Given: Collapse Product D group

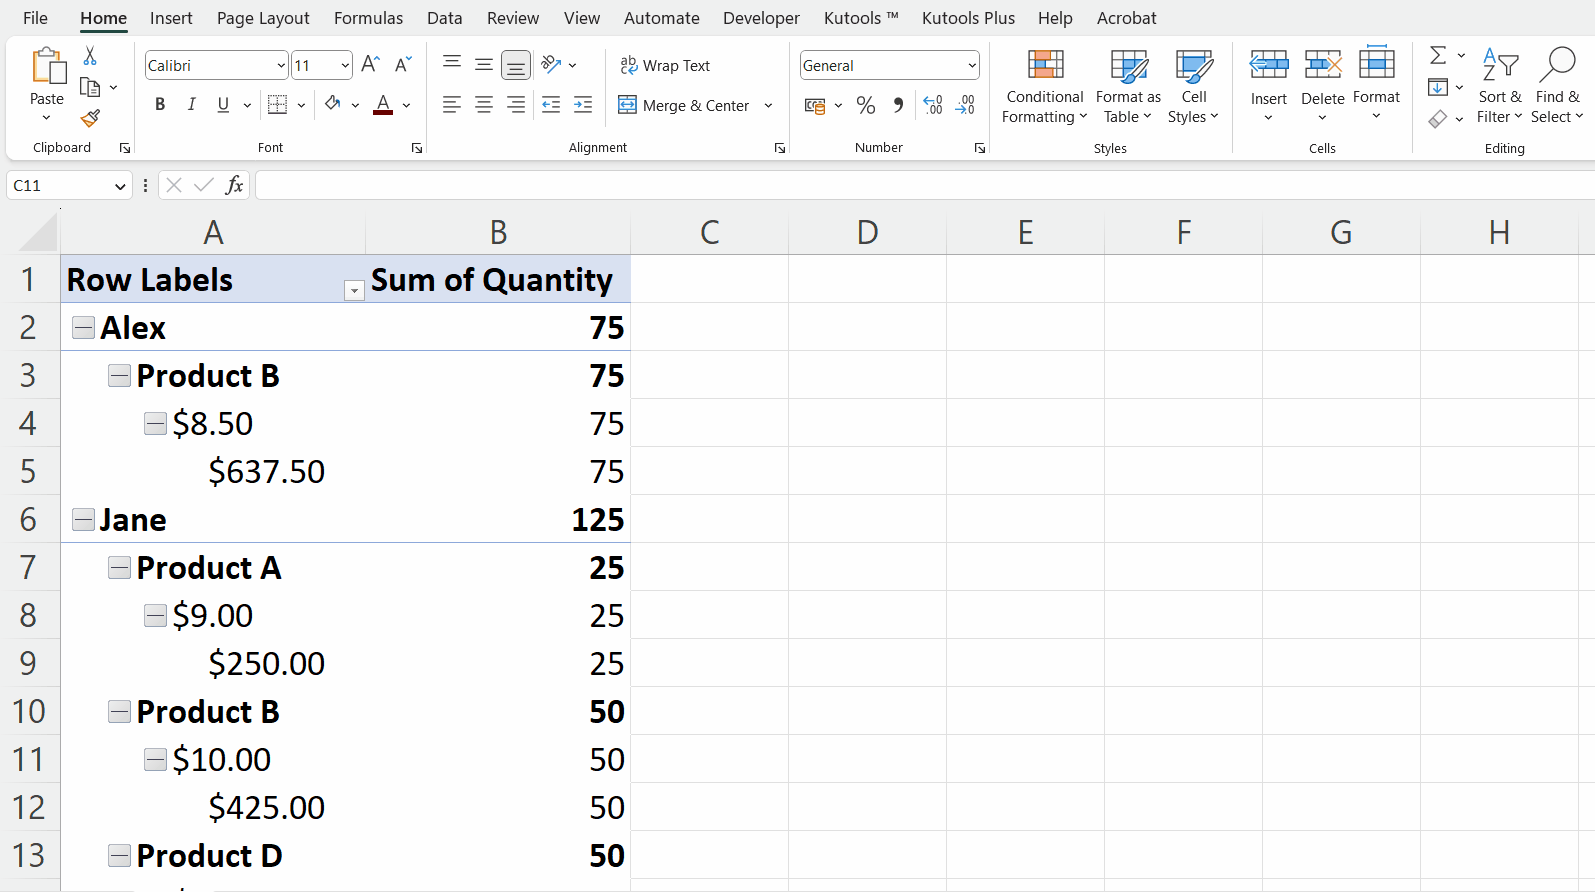Looking at the screenshot, I should coord(120,855).
